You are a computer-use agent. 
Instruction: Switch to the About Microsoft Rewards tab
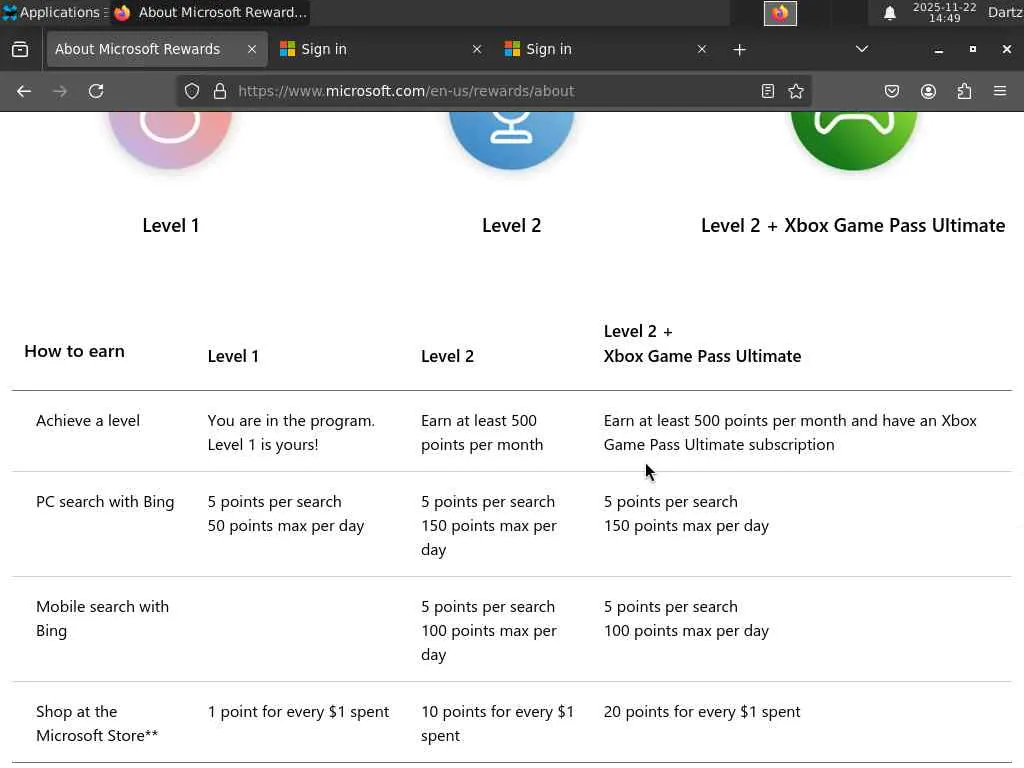[157, 50]
